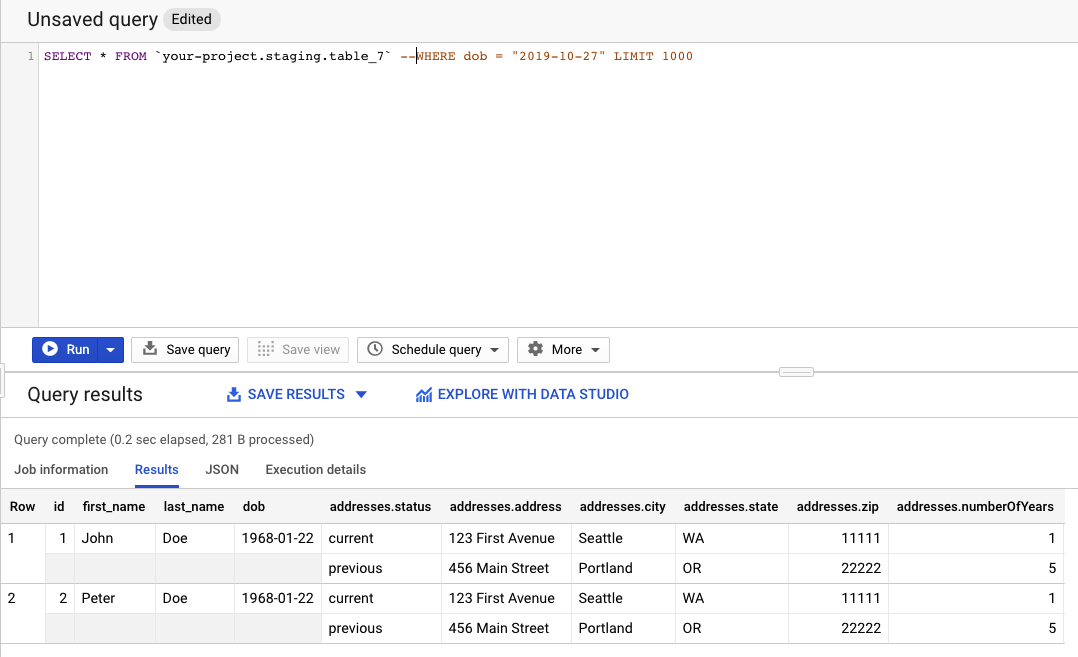The image size is (1078, 657).
Task: Open the Save Results dropdown caret
Action: (361, 394)
